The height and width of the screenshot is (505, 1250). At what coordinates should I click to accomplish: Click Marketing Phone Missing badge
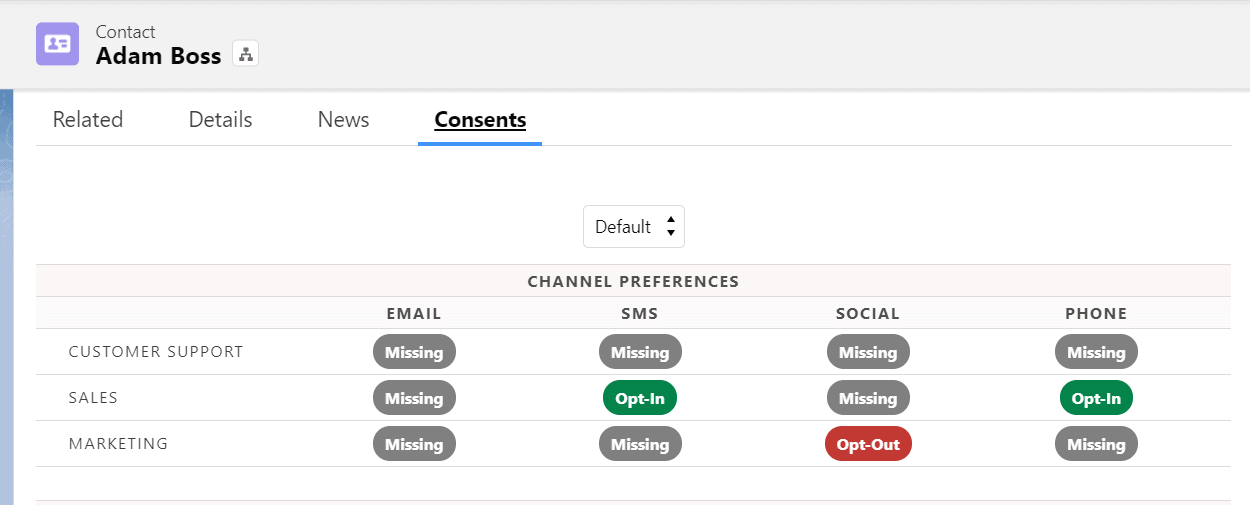(x=1096, y=444)
